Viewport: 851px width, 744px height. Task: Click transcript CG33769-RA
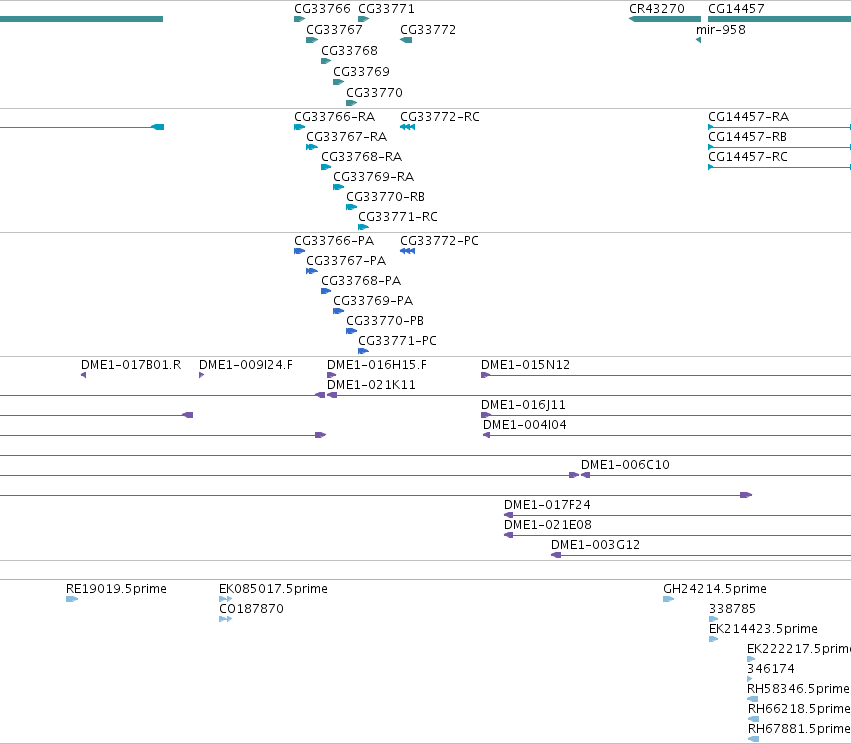[x=373, y=177]
